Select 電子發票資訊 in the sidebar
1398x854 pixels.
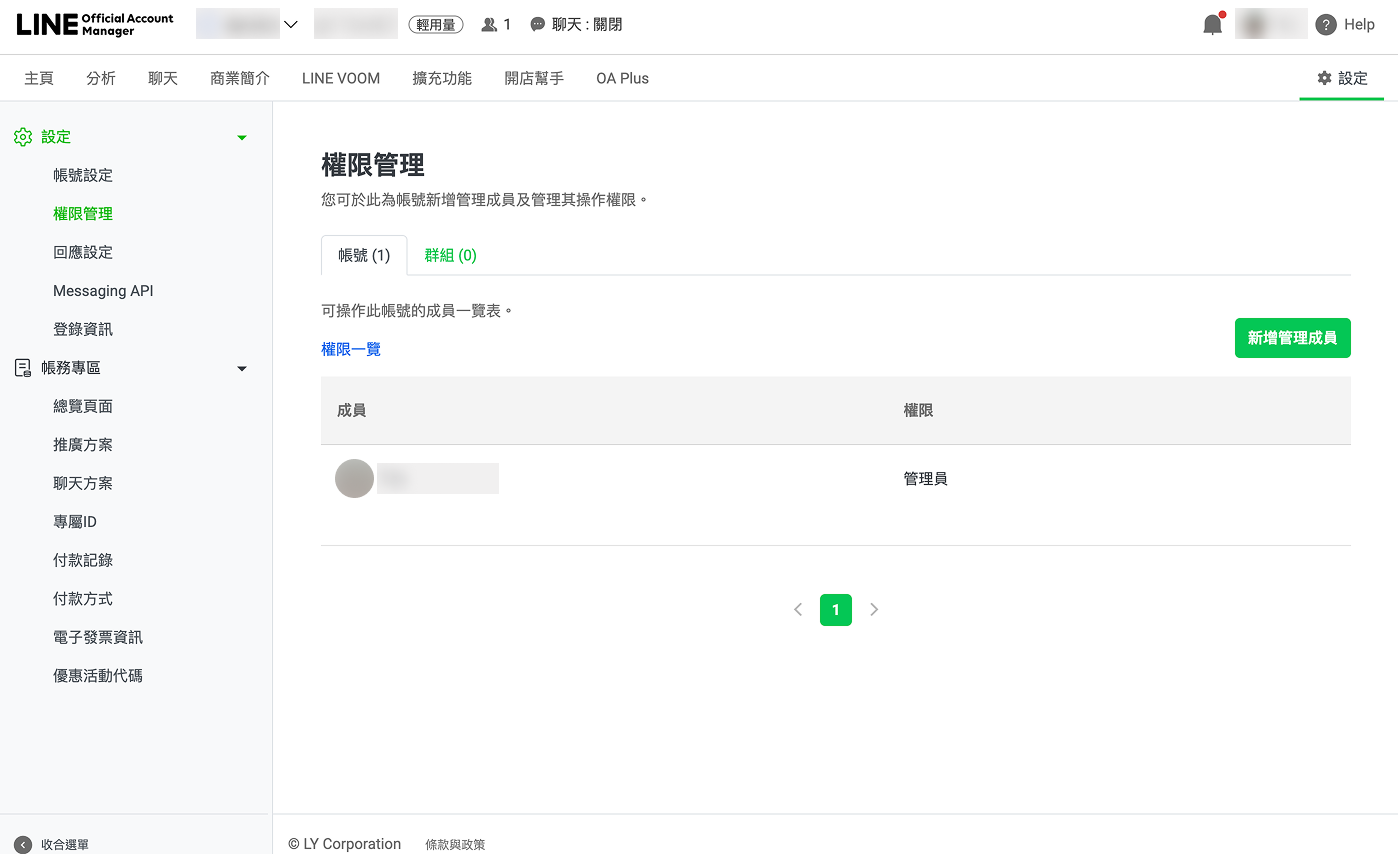pos(98,637)
